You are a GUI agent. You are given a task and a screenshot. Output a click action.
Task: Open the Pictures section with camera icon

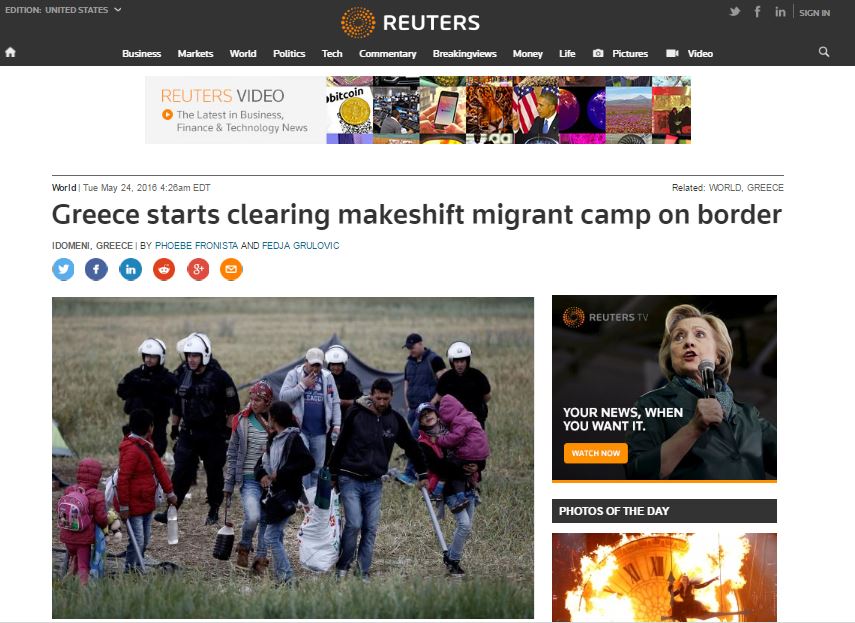point(621,53)
